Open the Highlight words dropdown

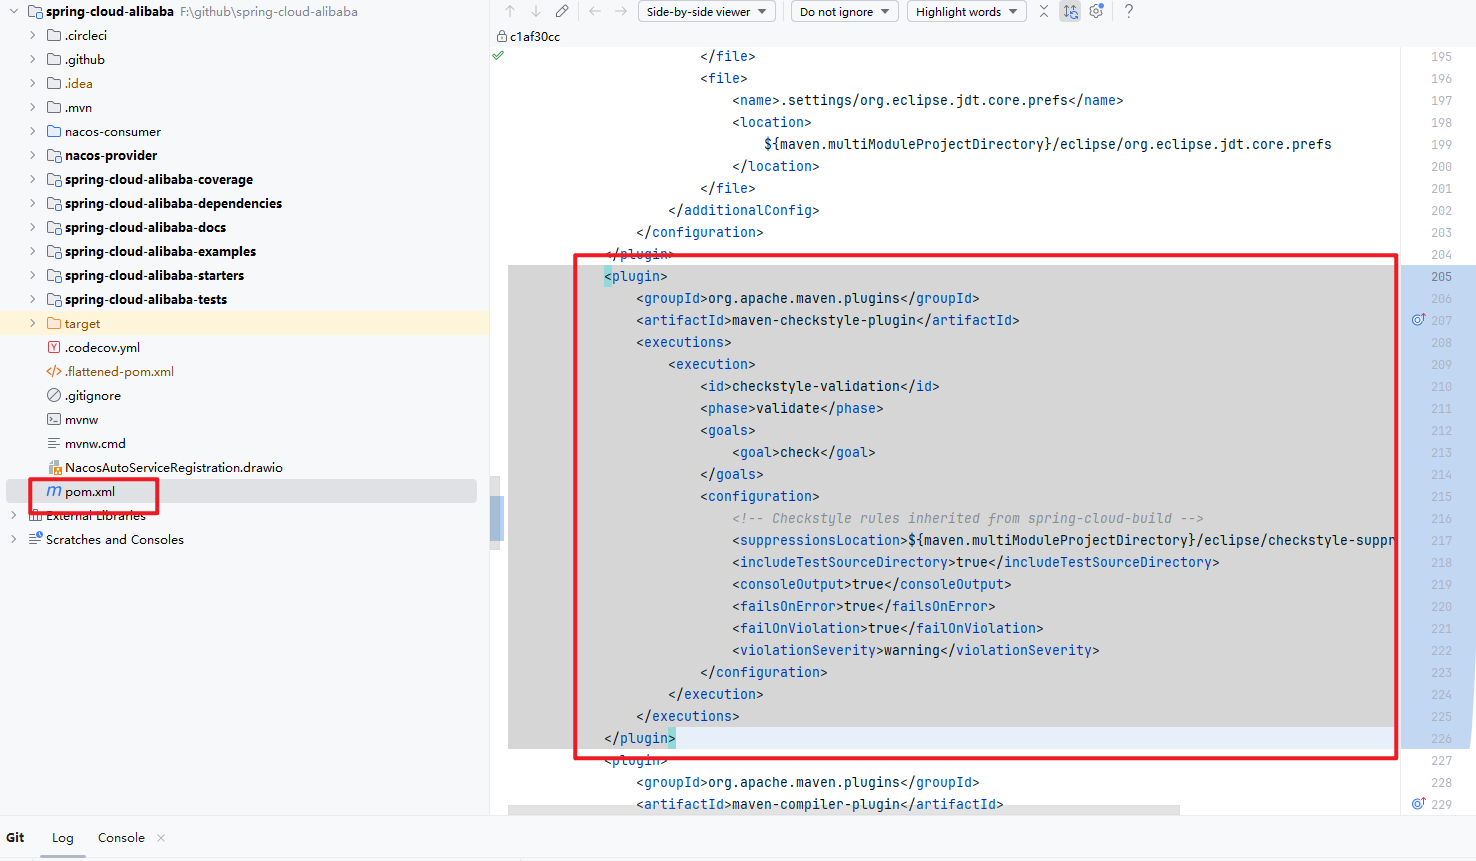966,12
